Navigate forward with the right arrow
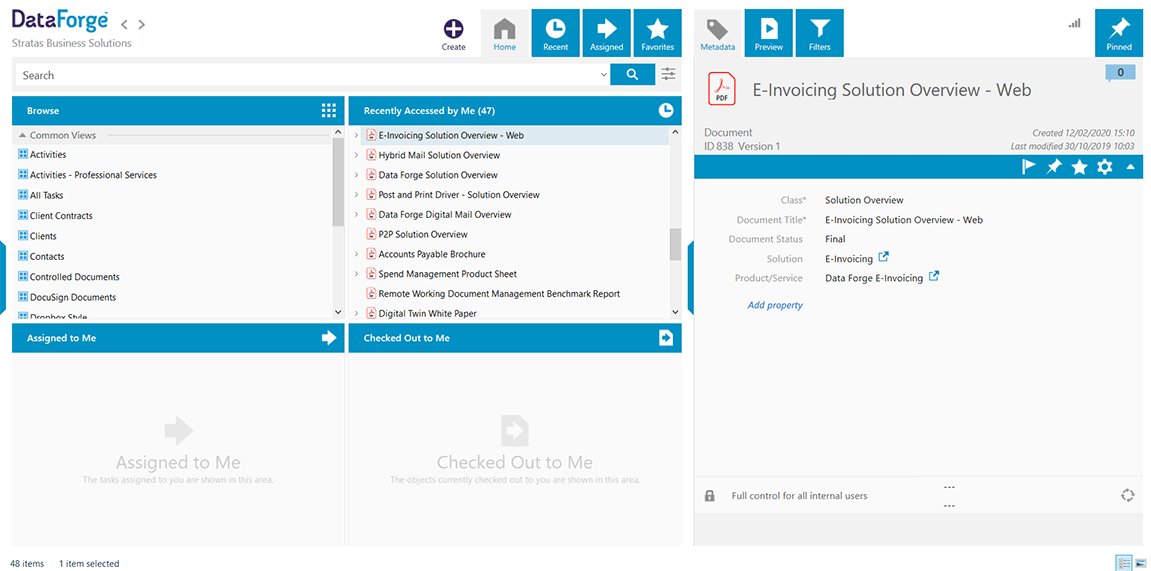 pyautogui.click(x=142, y=24)
